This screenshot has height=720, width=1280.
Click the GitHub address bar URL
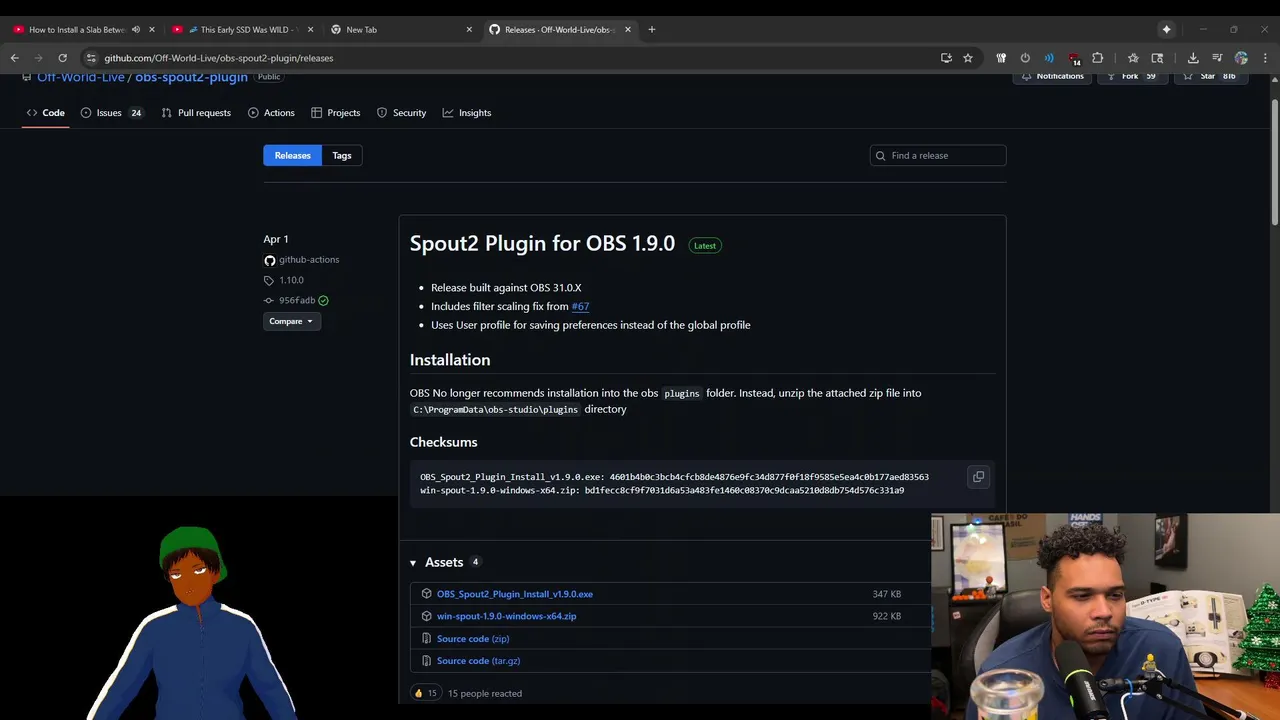(219, 58)
